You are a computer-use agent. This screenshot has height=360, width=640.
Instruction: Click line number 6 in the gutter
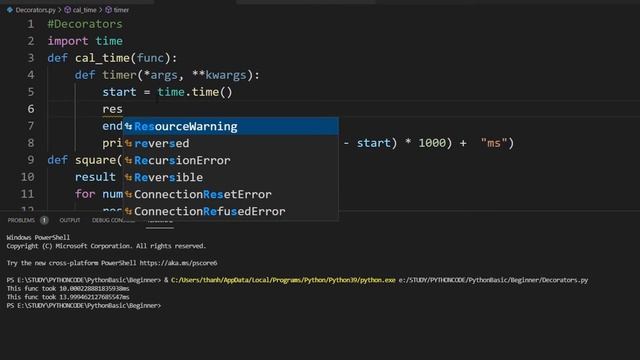[x=31, y=109]
